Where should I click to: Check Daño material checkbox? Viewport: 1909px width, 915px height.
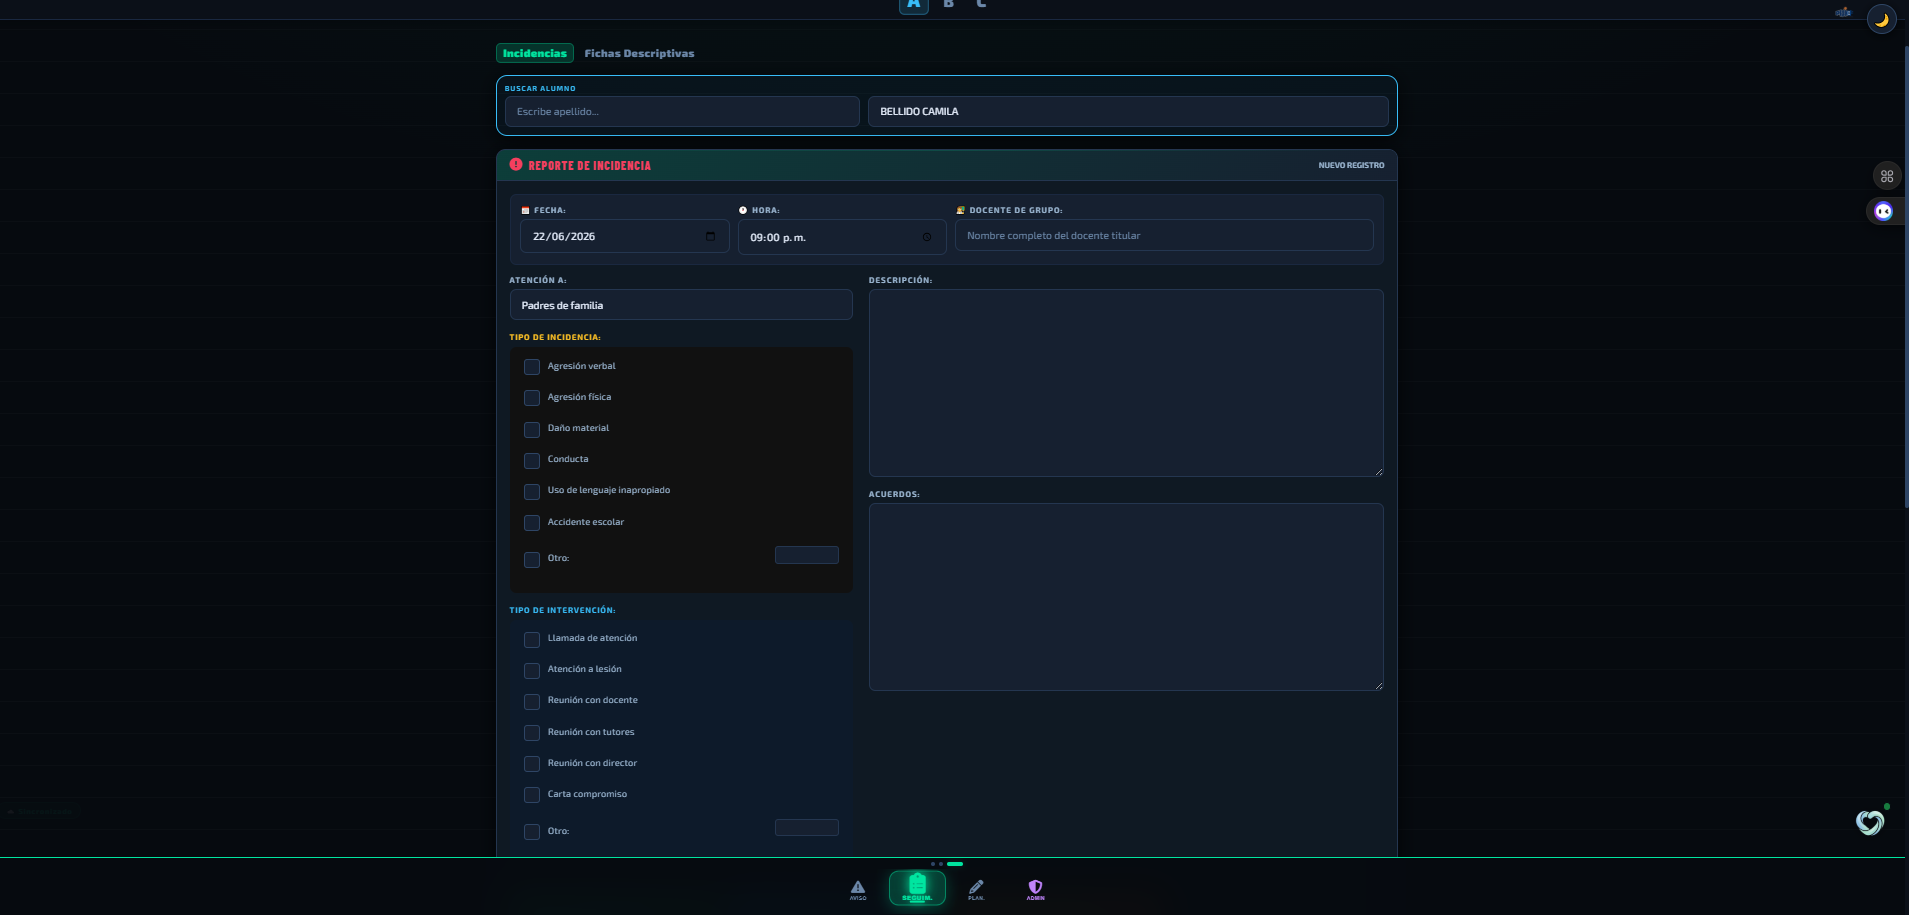tap(532, 429)
